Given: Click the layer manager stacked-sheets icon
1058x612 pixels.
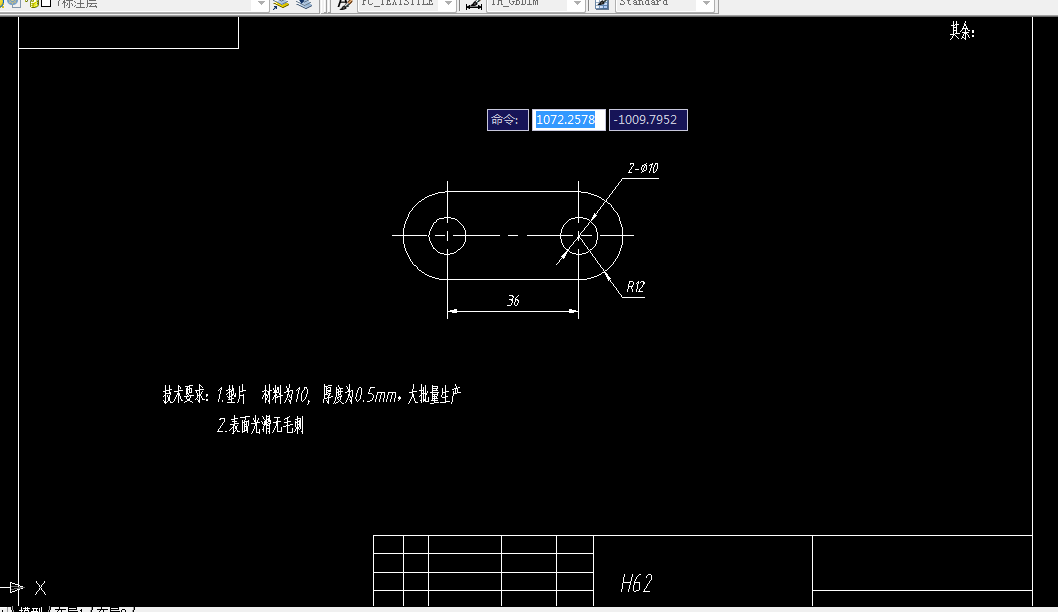Looking at the screenshot, I should tap(281, 4).
